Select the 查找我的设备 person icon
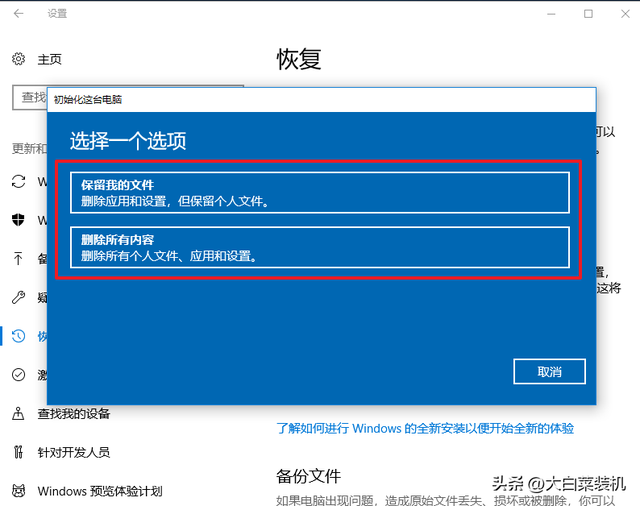Screen dimensions: 640x506 (x=18, y=413)
